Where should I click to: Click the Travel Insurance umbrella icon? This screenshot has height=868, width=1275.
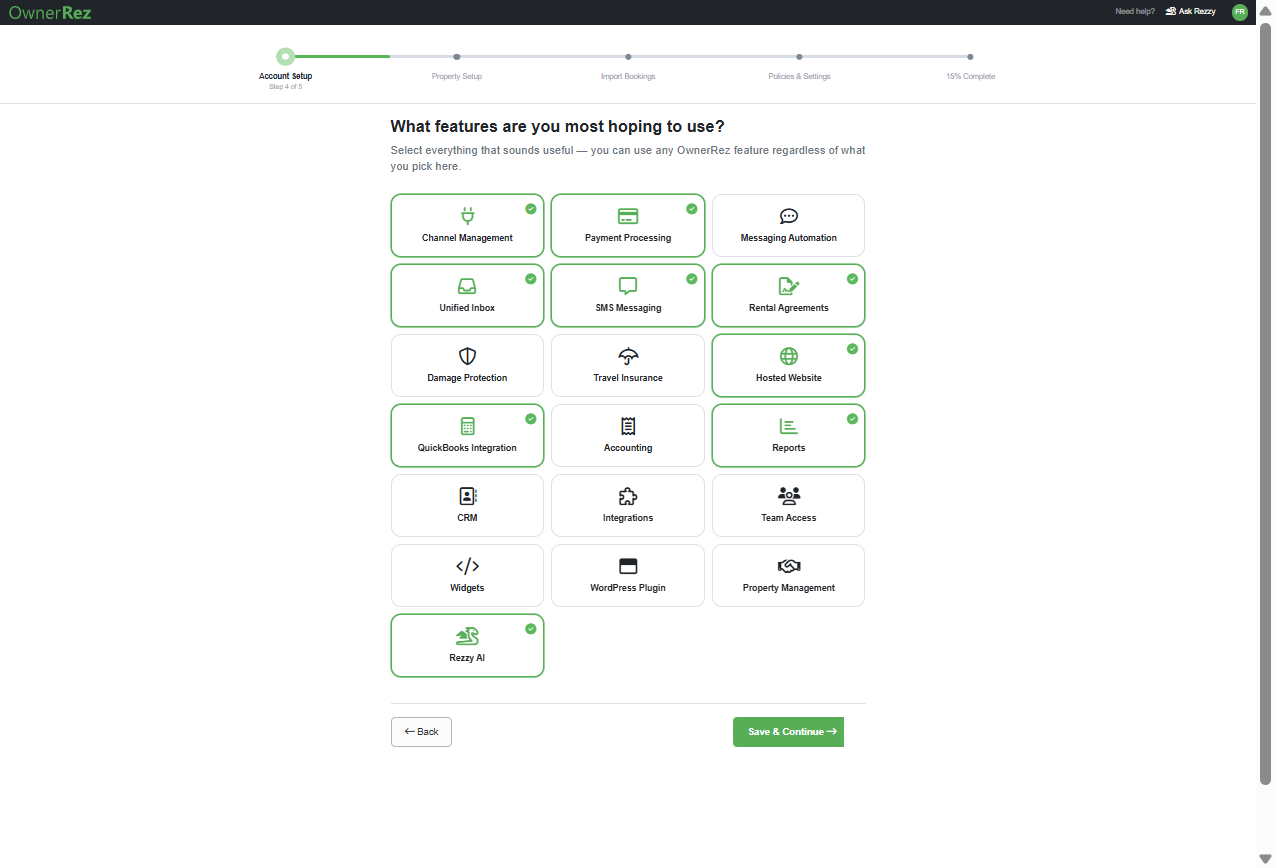628,356
